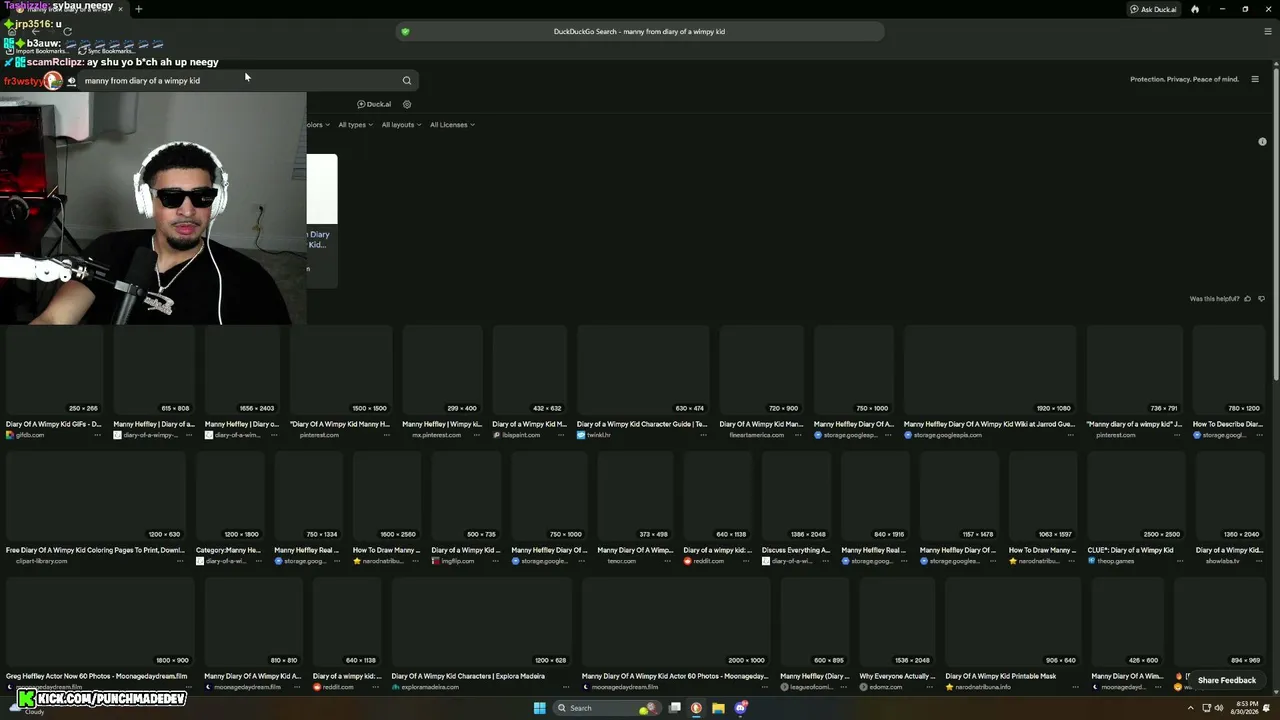
Task: Click the info icon below the header
Action: coord(1262,142)
